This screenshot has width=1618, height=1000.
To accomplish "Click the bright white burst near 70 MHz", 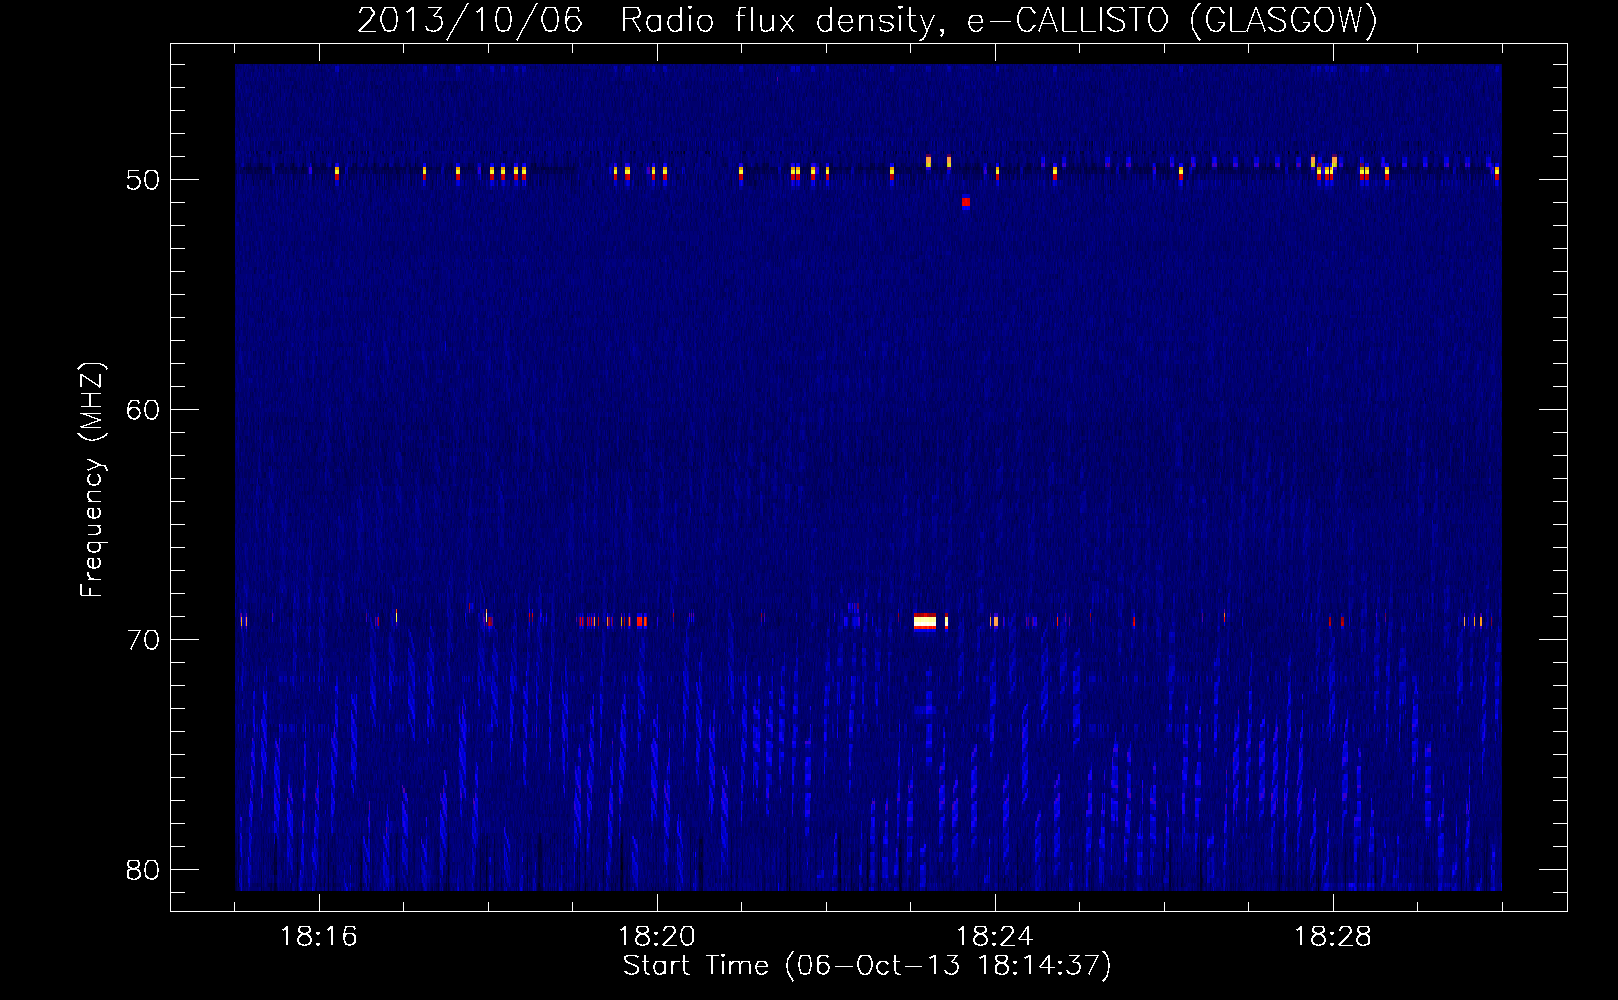I will click(x=925, y=622).
